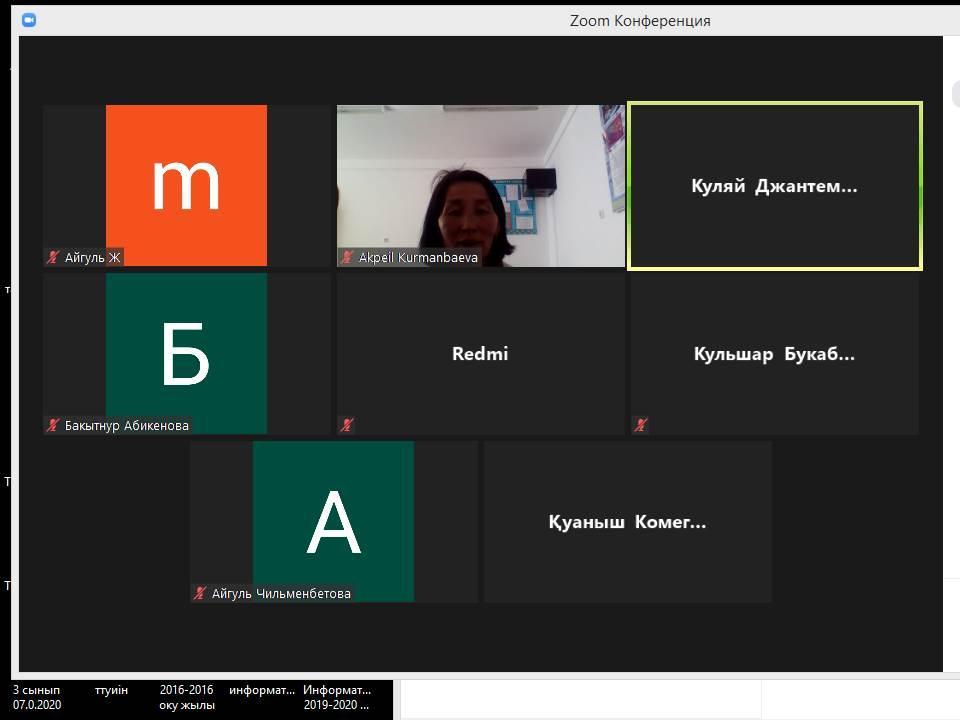Click the muted mic on Кульшар Букаб tile
The height and width of the screenshot is (720, 960).
[639, 425]
